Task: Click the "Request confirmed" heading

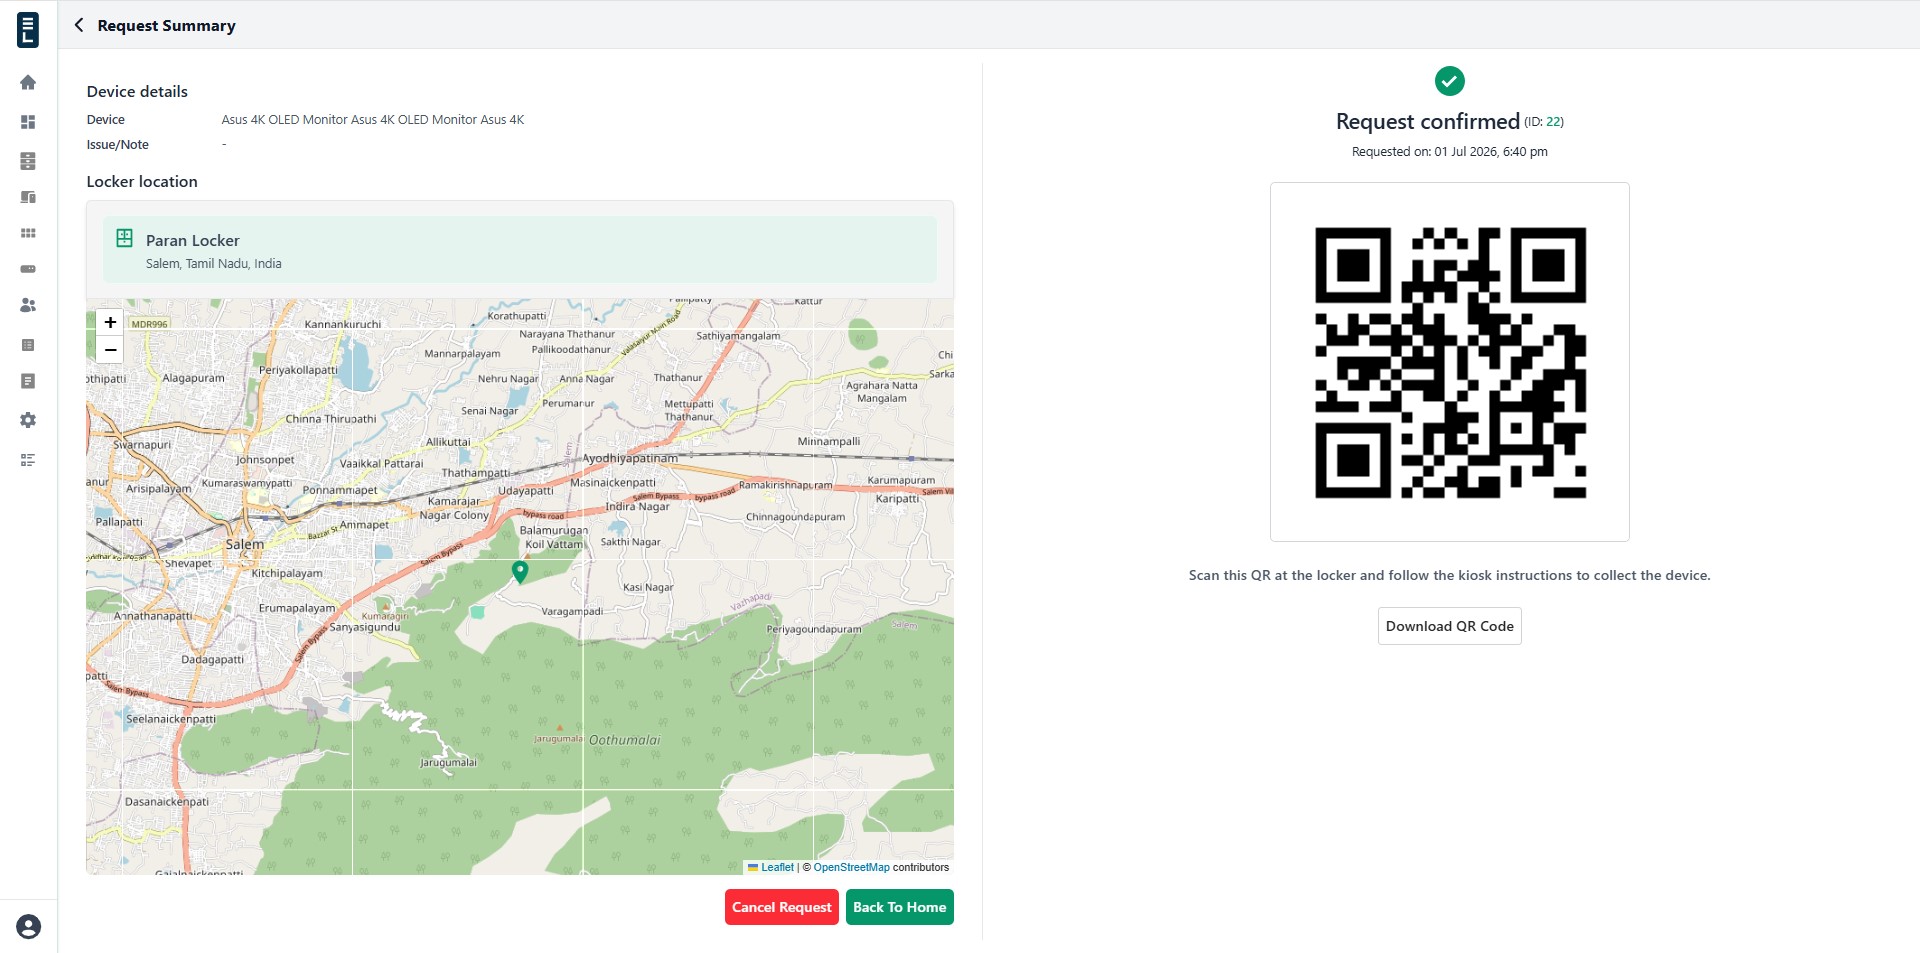Action: pyautogui.click(x=1428, y=121)
